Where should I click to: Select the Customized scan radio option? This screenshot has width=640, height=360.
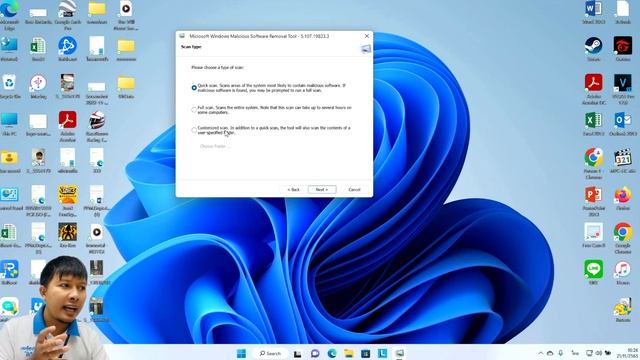[x=194, y=130]
